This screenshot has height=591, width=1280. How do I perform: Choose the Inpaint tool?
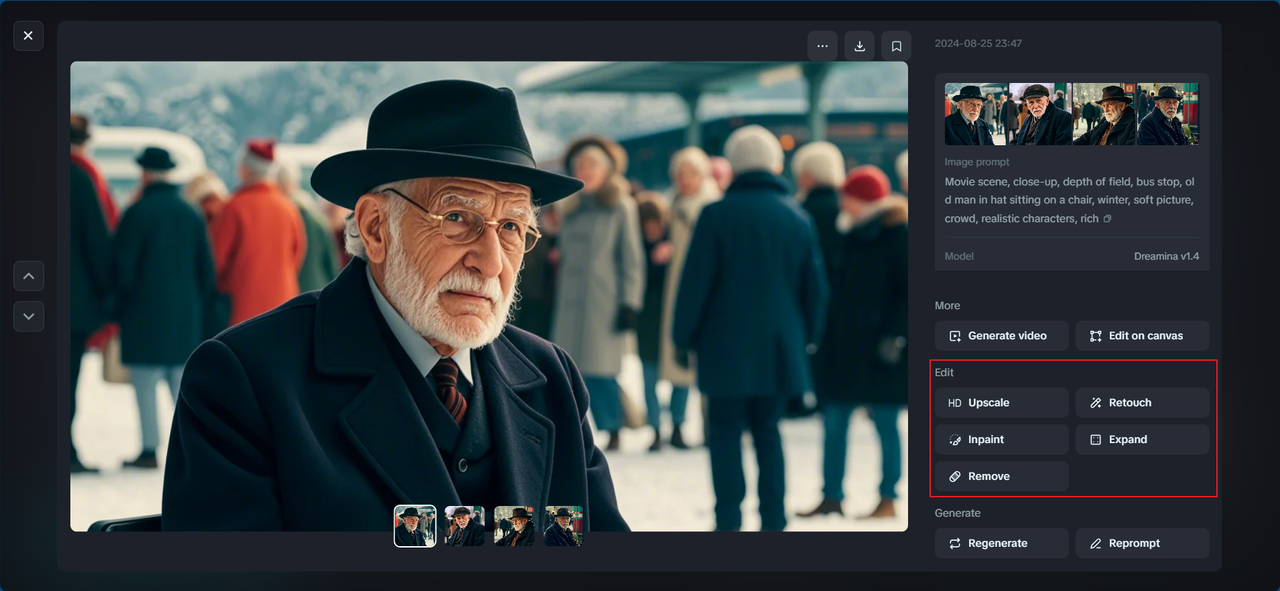[x=1002, y=440]
